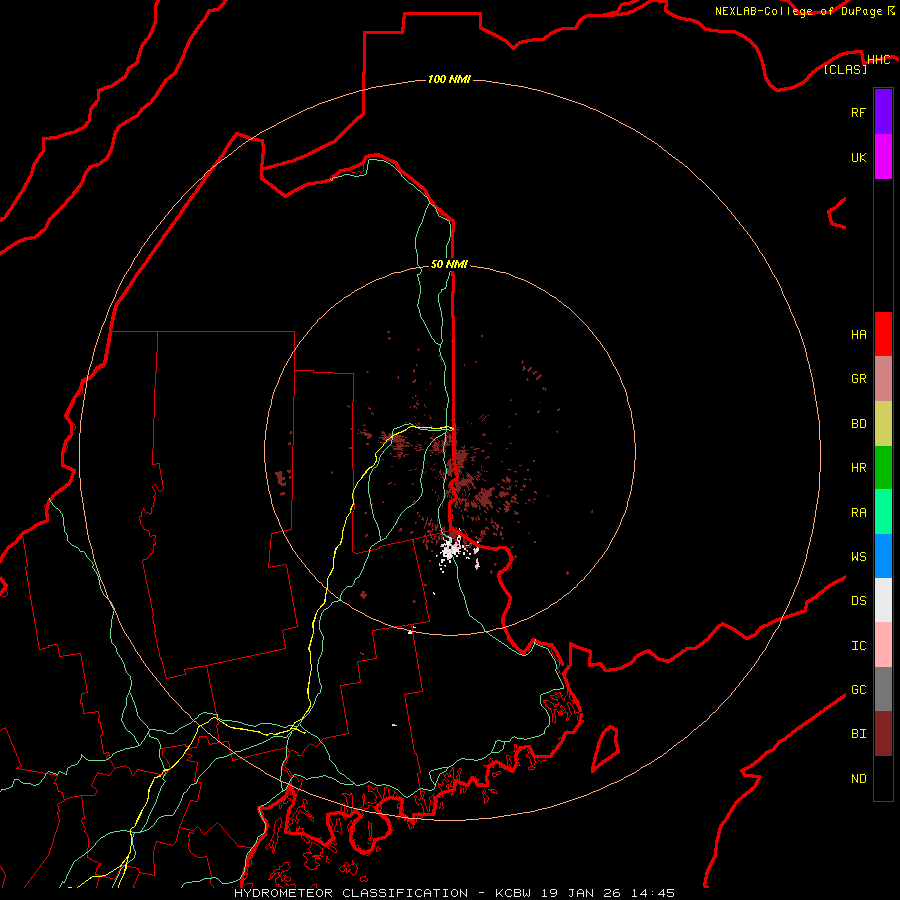Click the [CLAS] units label
Screen dimensions: 900x900
click(x=845, y=70)
